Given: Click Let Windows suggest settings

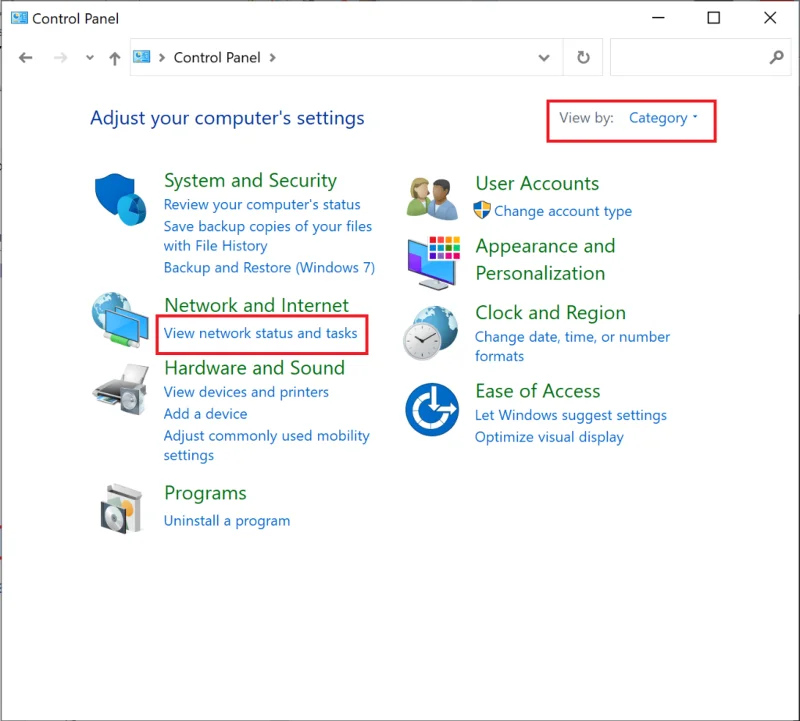Looking at the screenshot, I should pyautogui.click(x=570, y=415).
